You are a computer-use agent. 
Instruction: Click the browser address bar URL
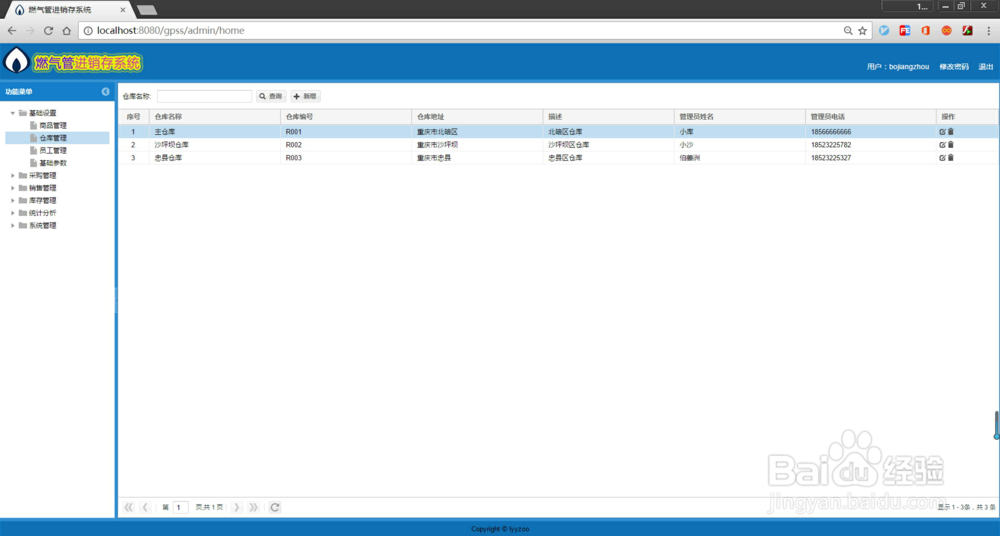(170, 31)
